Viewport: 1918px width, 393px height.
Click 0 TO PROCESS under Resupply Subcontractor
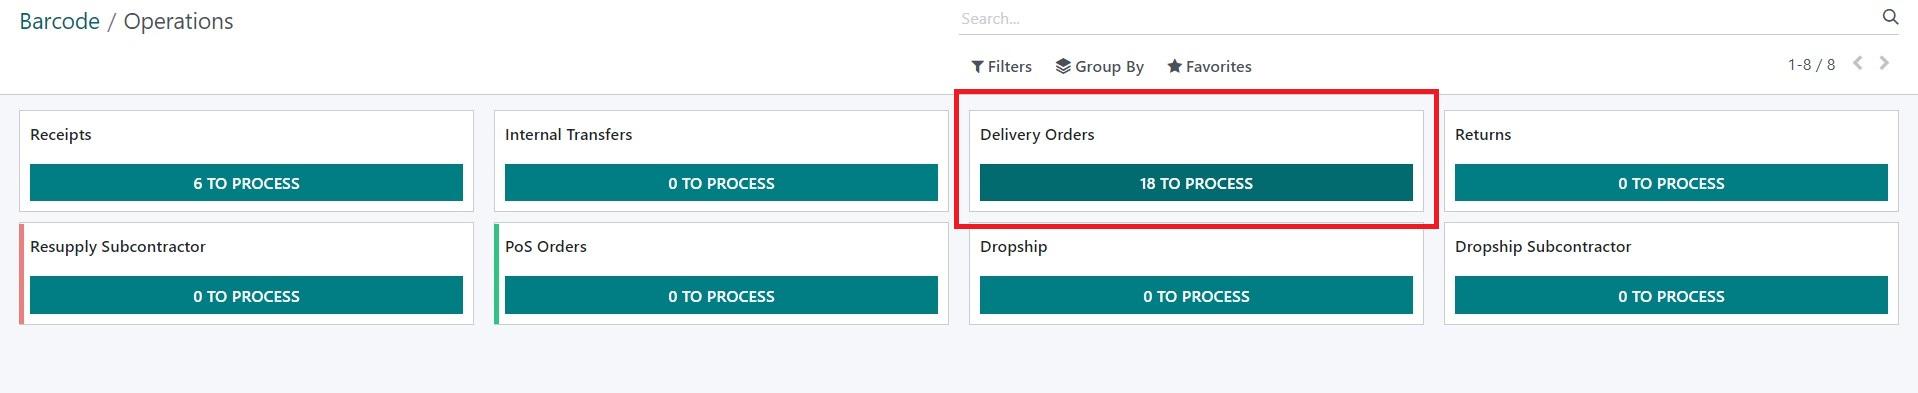(246, 296)
